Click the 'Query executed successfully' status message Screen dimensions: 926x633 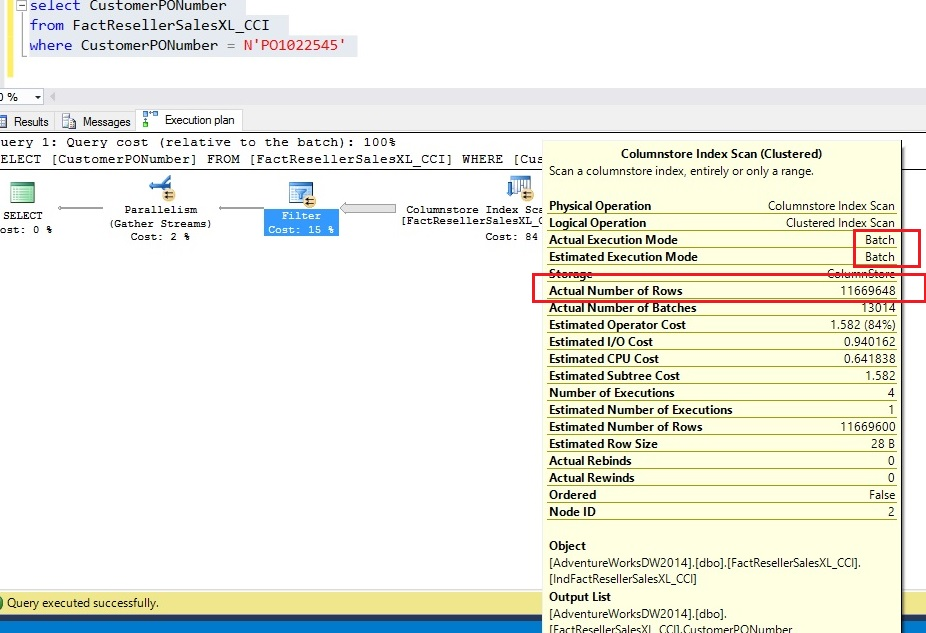click(83, 603)
